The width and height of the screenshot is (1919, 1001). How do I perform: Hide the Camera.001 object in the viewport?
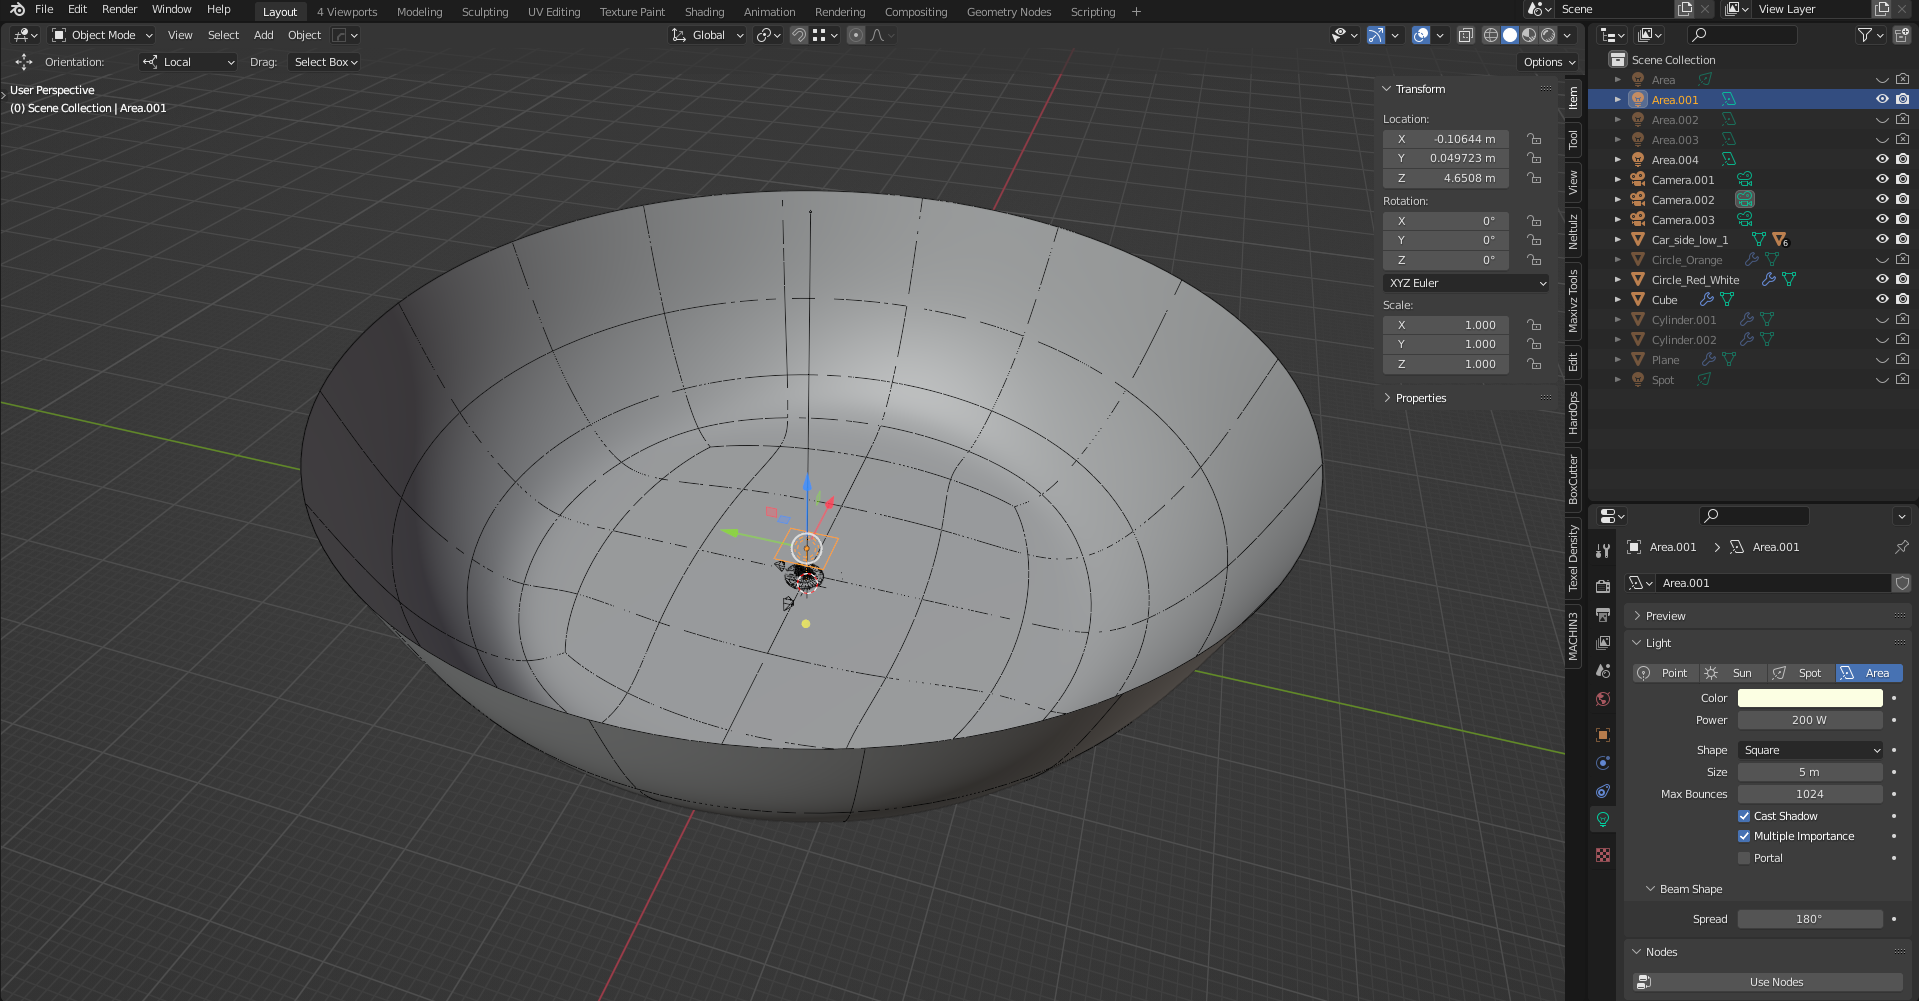pos(1883,179)
